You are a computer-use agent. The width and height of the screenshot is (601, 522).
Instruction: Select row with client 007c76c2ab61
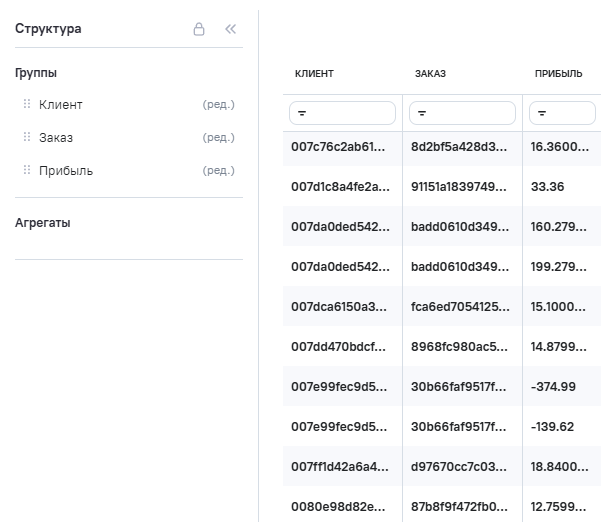tap(338, 146)
